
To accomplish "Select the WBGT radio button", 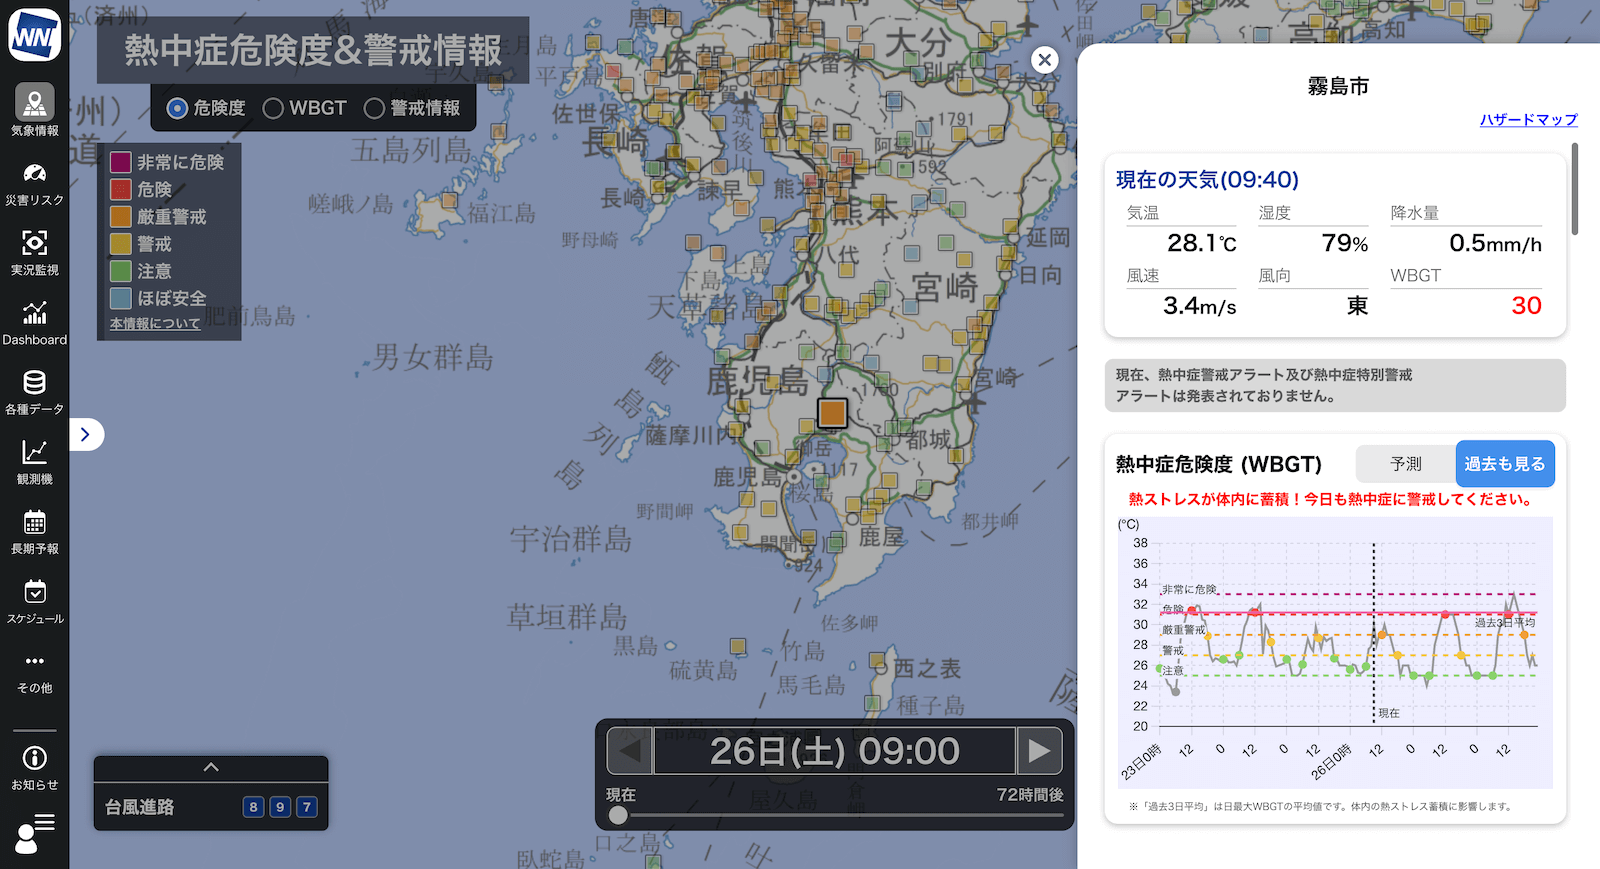I will [x=273, y=108].
